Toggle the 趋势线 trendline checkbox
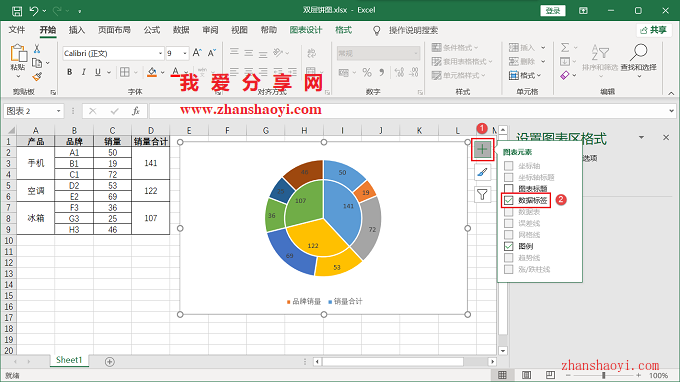The image size is (680, 382). pyautogui.click(x=509, y=258)
